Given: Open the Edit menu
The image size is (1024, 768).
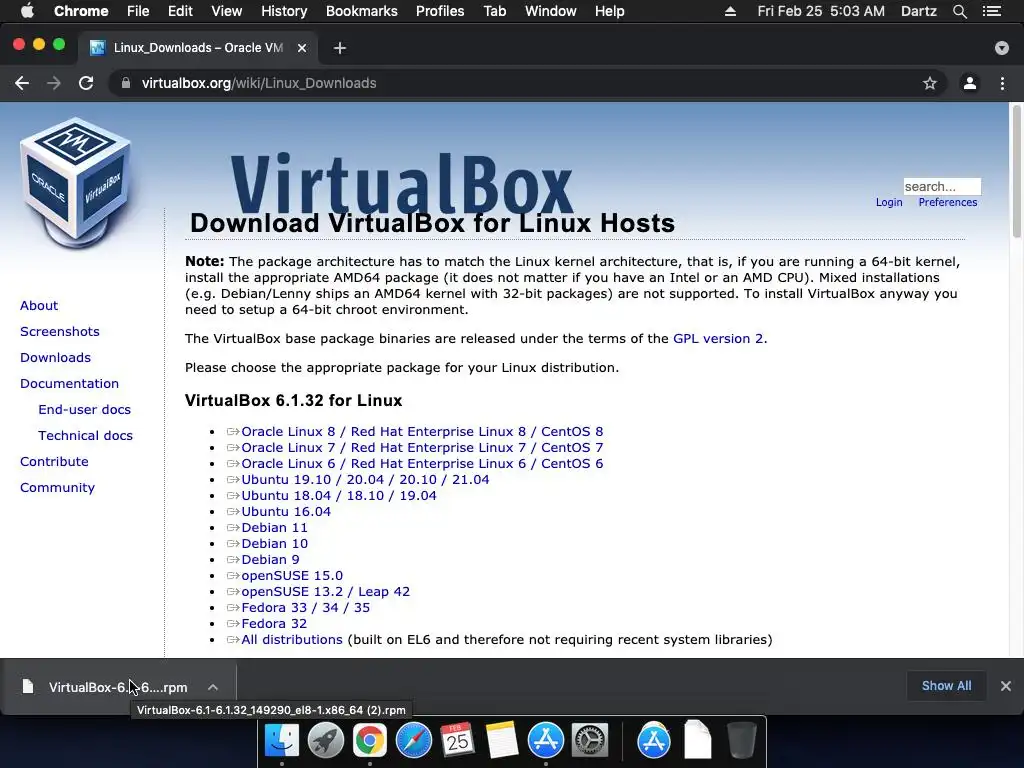Looking at the screenshot, I should (180, 11).
